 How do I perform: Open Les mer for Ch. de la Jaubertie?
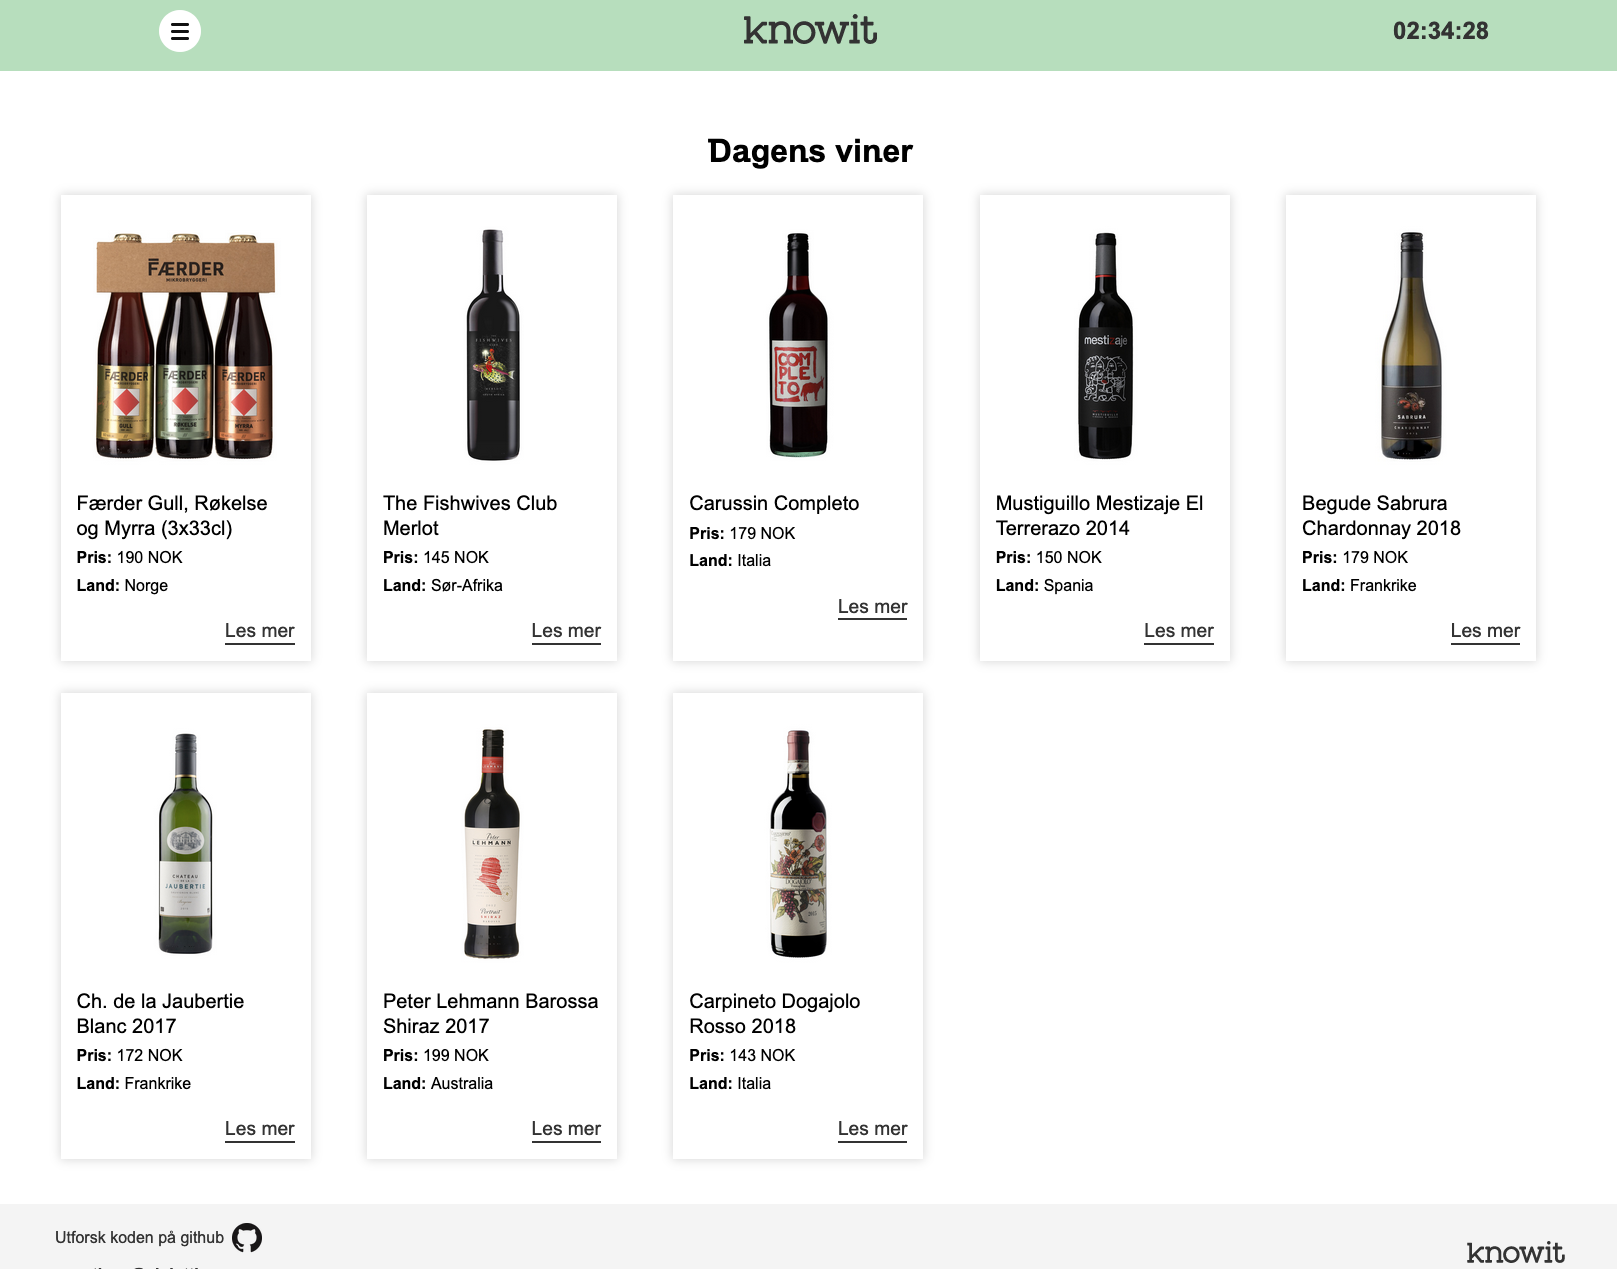260,1129
